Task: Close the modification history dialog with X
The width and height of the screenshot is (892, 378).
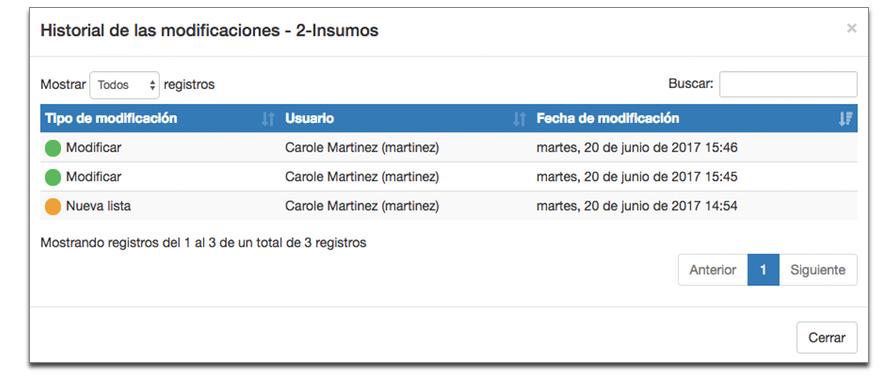Action: coord(851,28)
